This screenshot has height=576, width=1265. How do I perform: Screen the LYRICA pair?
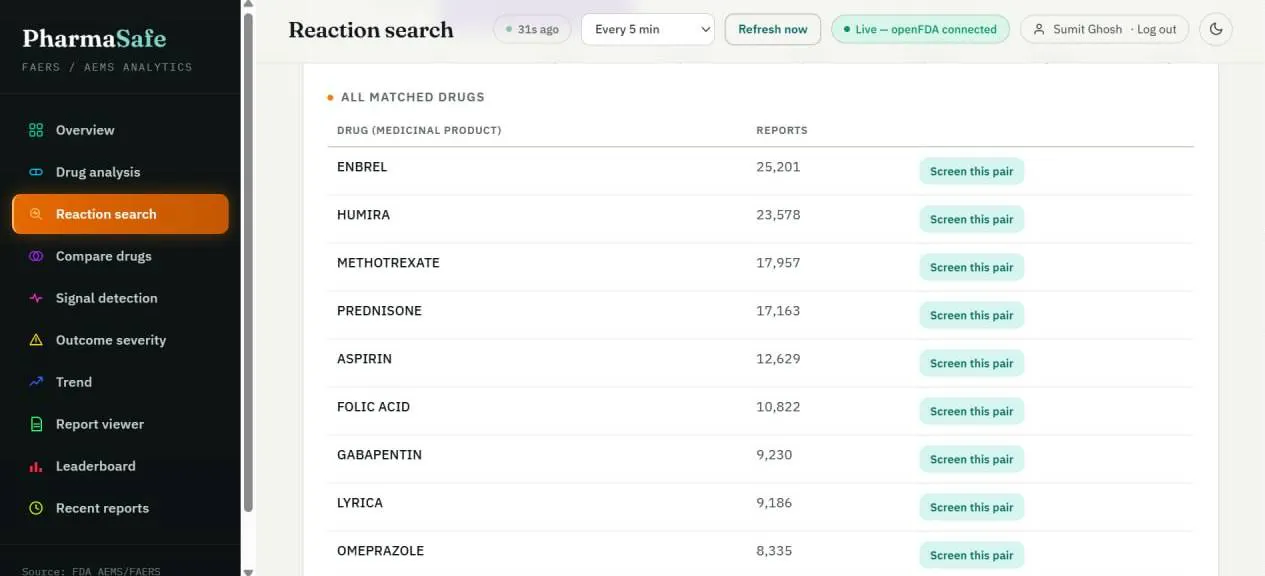point(971,507)
